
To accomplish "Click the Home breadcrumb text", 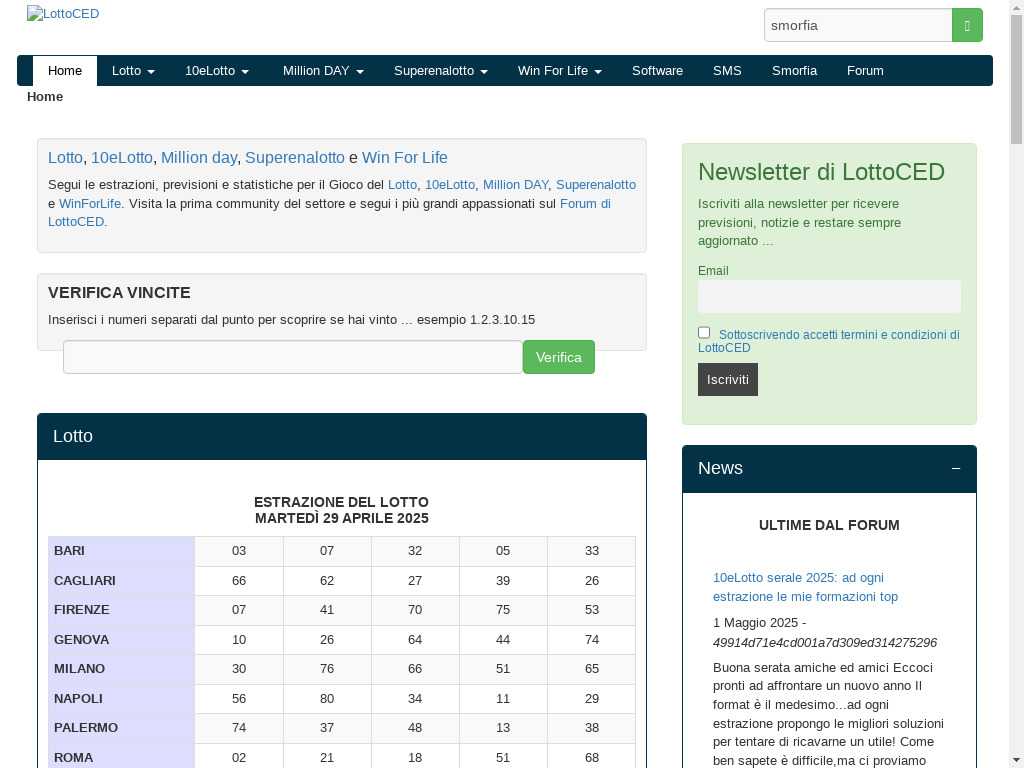I will [45, 97].
